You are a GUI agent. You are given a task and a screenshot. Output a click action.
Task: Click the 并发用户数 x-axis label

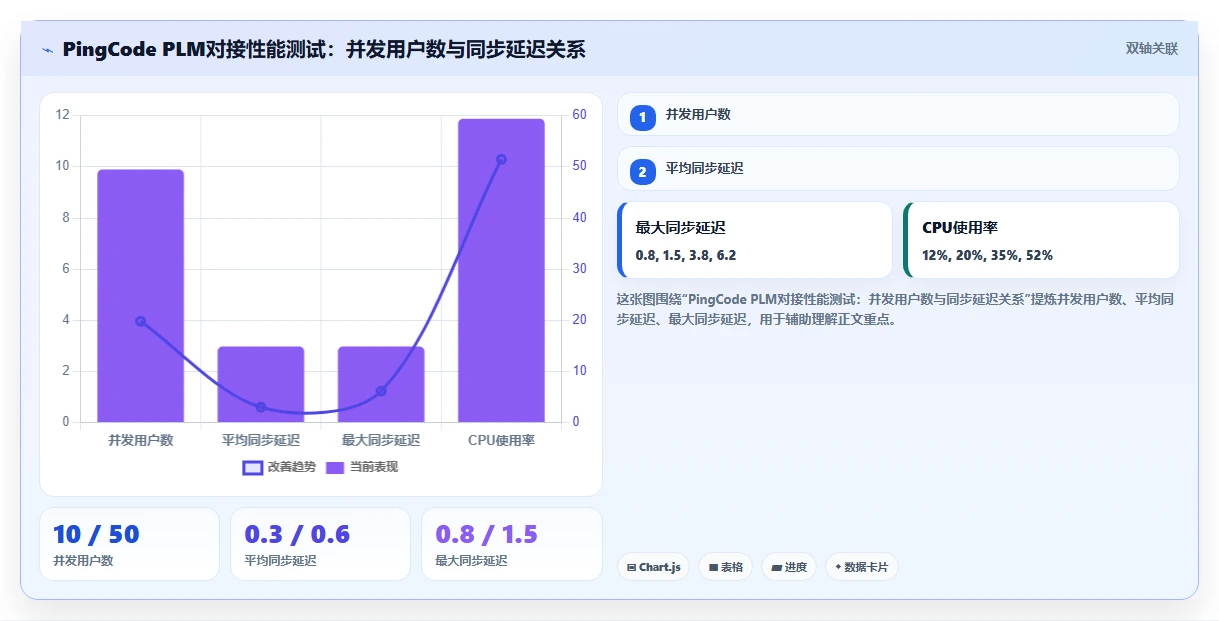(141, 440)
